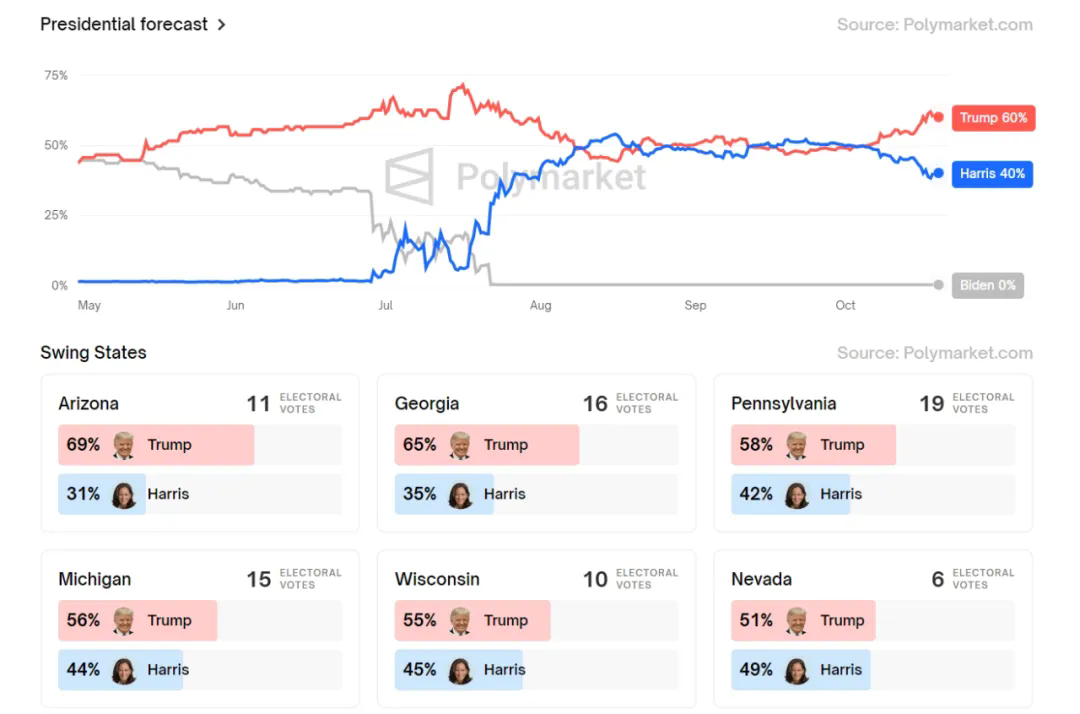Open the Presidential forecast heading link
This screenshot has width=1080, height=714.
click(x=124, y=24)
